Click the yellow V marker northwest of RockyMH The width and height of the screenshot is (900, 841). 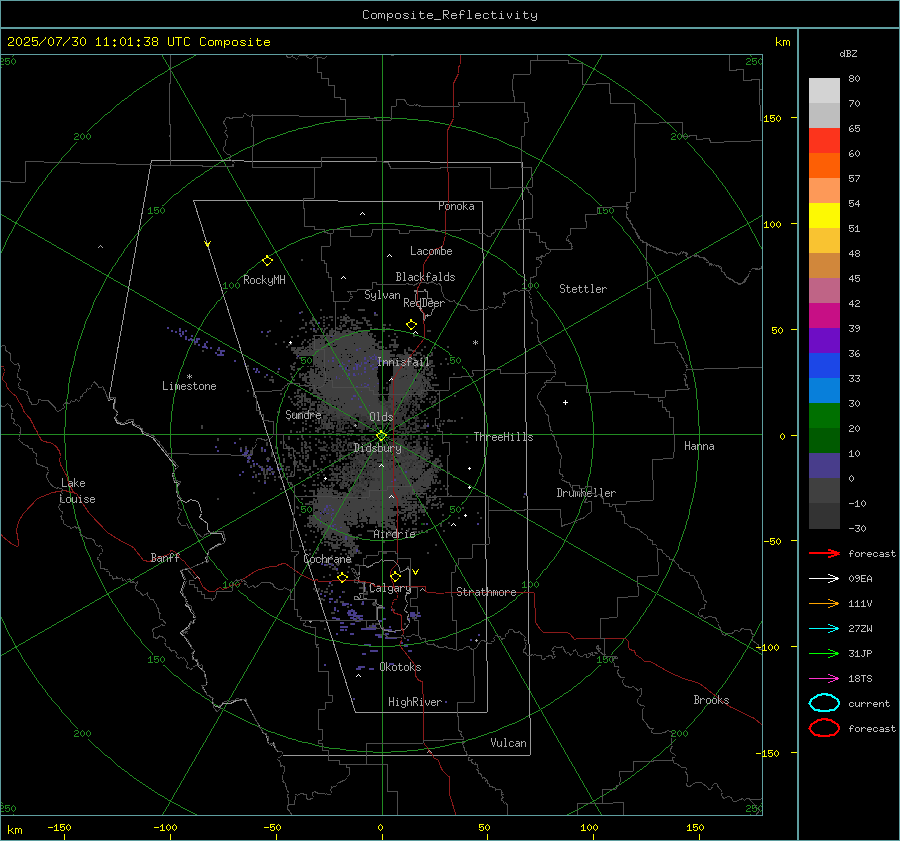[208, 244]
